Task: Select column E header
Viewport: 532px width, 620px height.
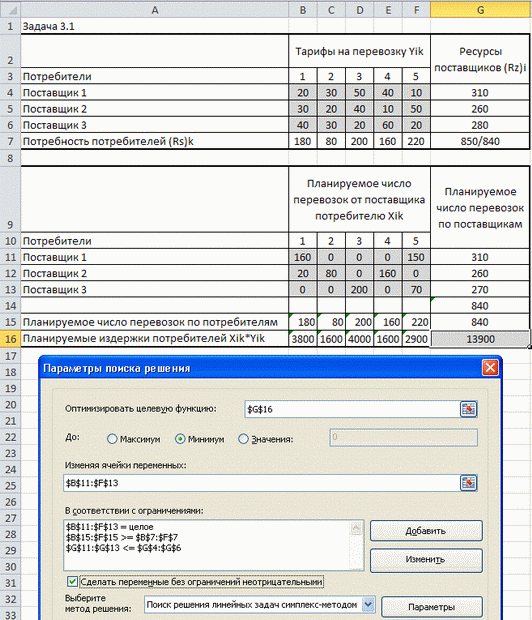Action: point(388,10)
